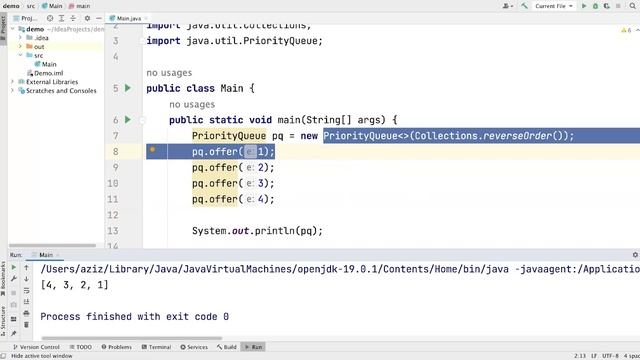Rerun Main in the Run panel
Viewport: 640px width, 360px height.
coord(13,267)
